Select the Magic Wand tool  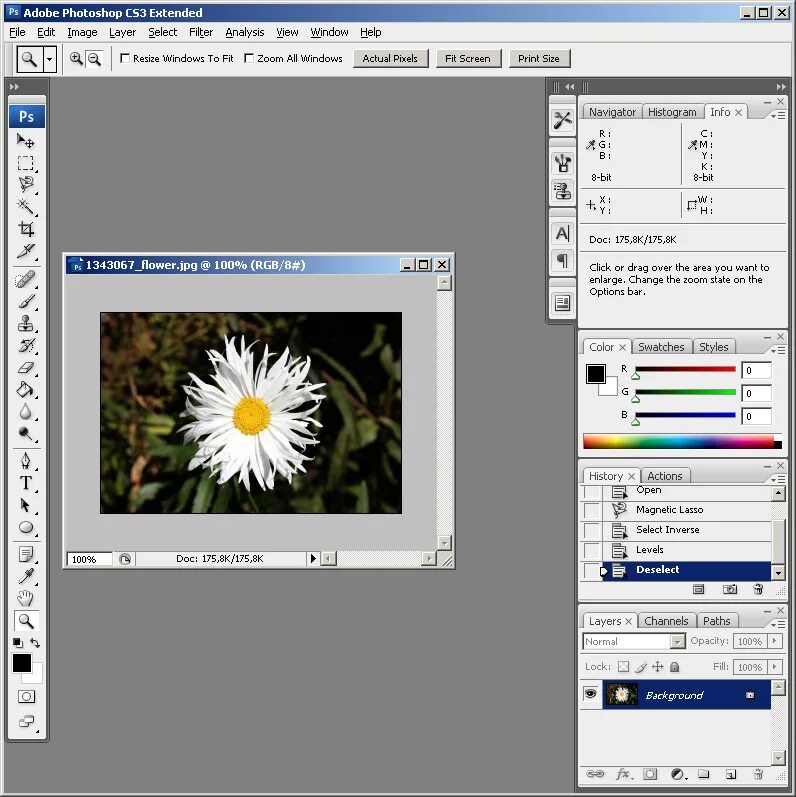[25, 207]
